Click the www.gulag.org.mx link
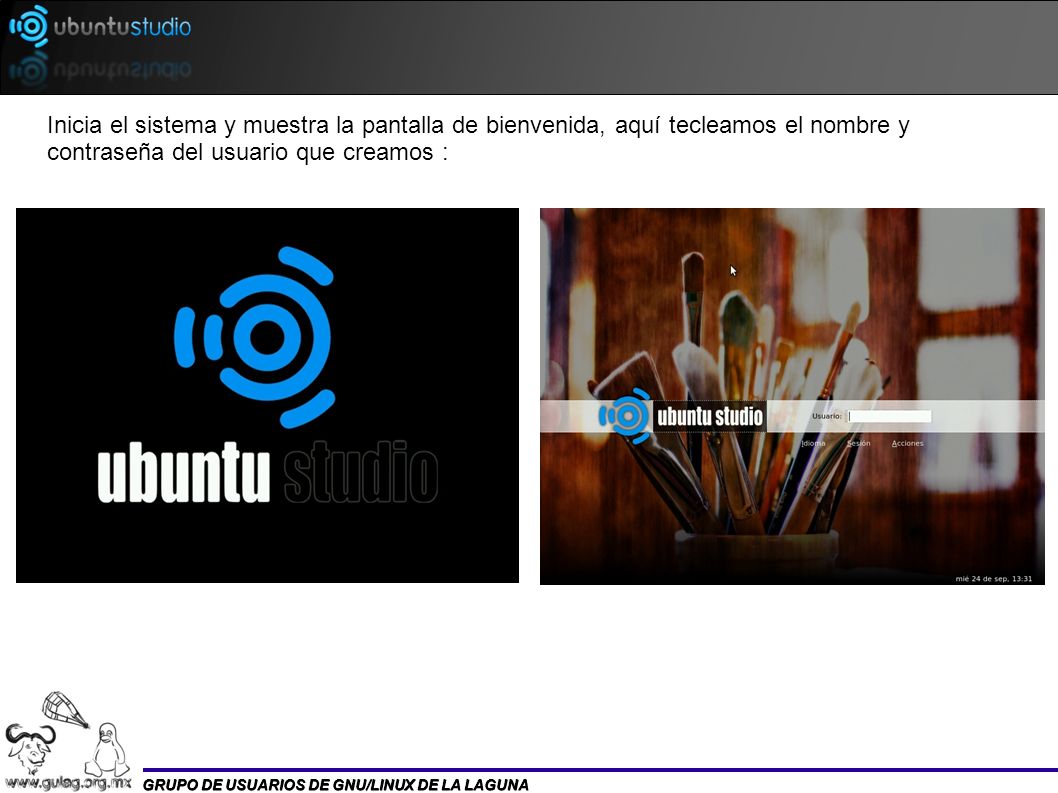 point(68,783)
